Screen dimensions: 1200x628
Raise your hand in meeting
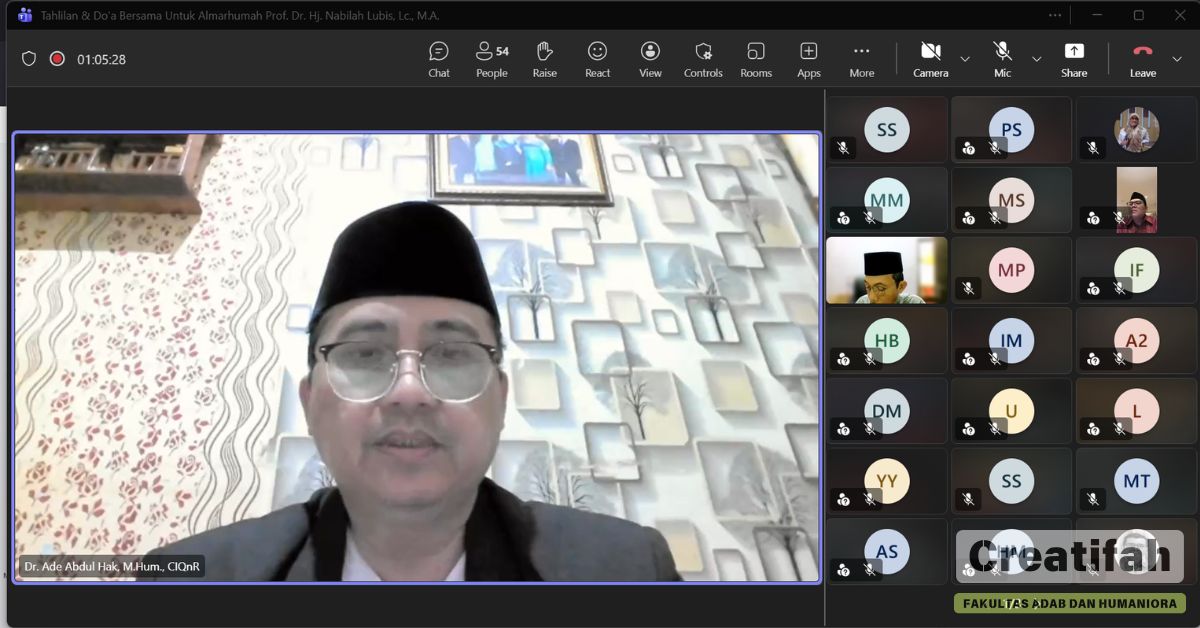[x=544, y=59]
